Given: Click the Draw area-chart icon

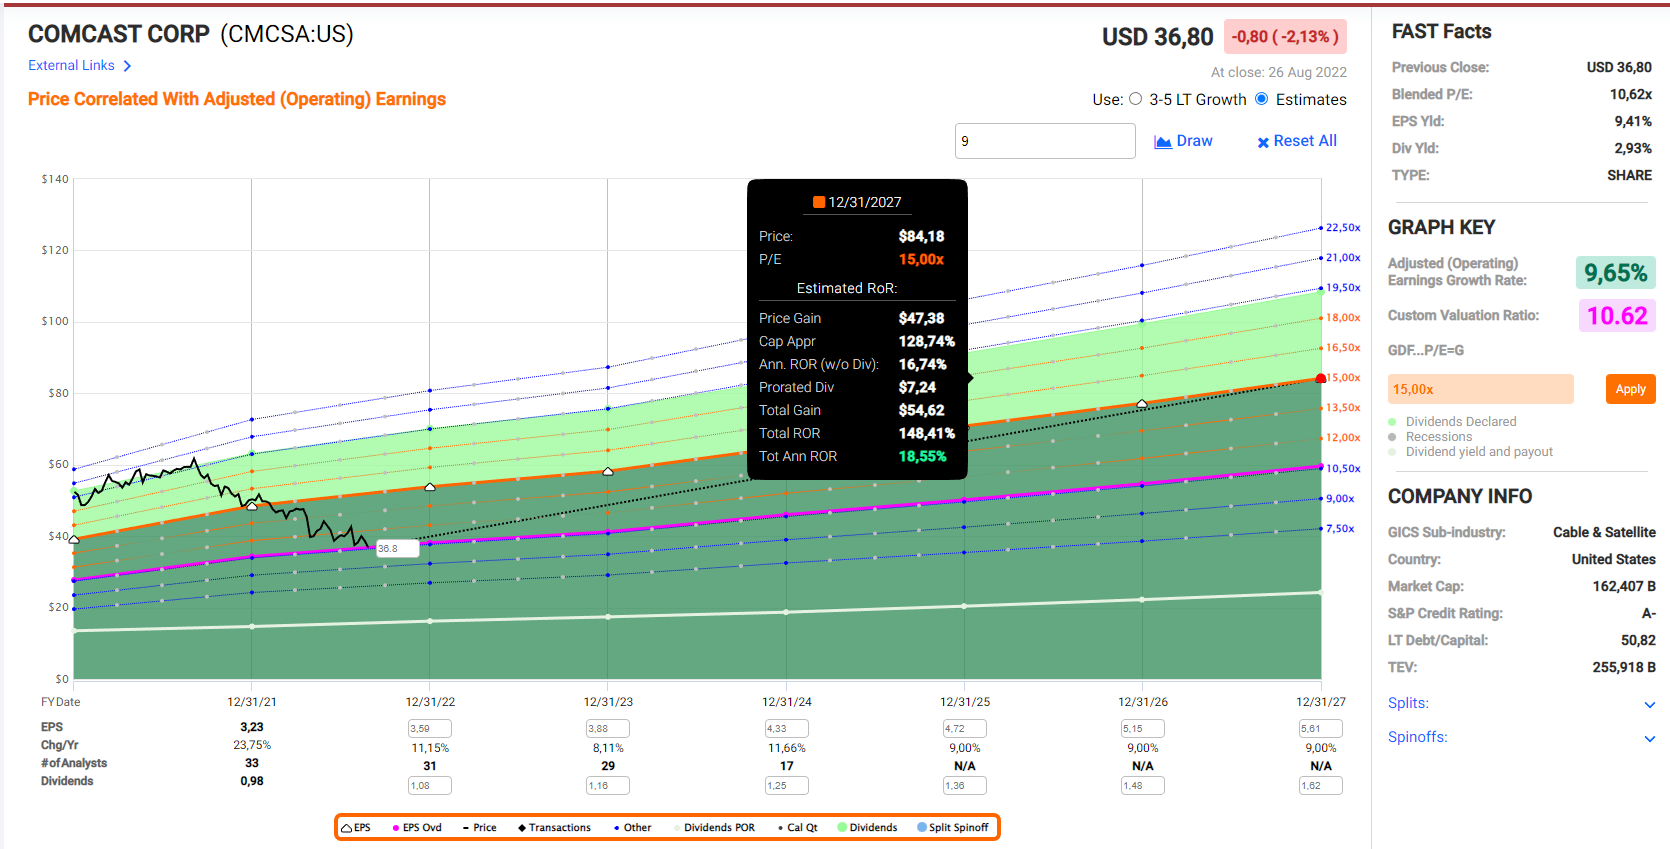Looking at the screenshot, I should (x=1163, y=142).
